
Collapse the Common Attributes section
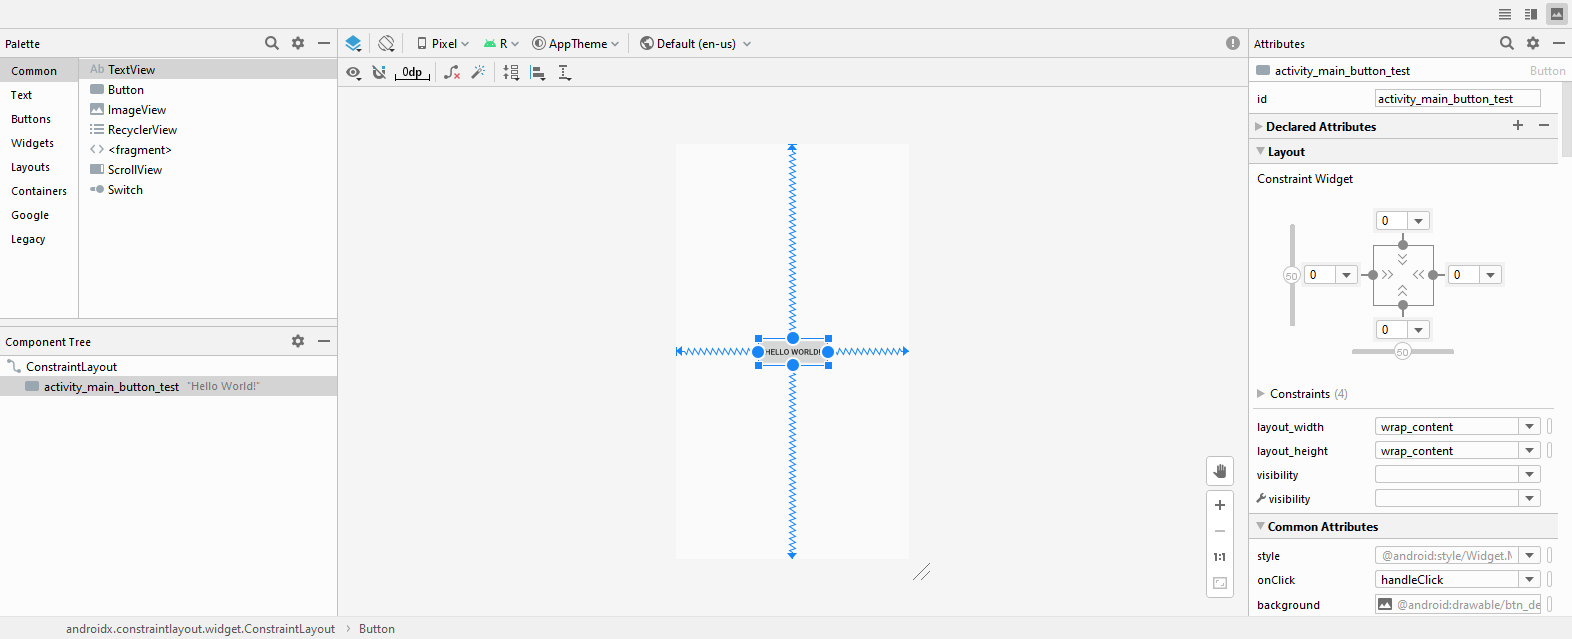1261,526
